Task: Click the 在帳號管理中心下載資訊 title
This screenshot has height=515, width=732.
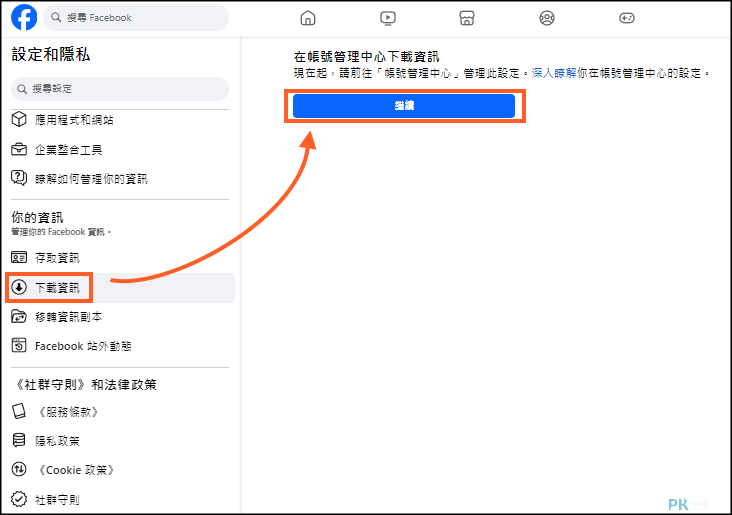Action: click(366, 57)
